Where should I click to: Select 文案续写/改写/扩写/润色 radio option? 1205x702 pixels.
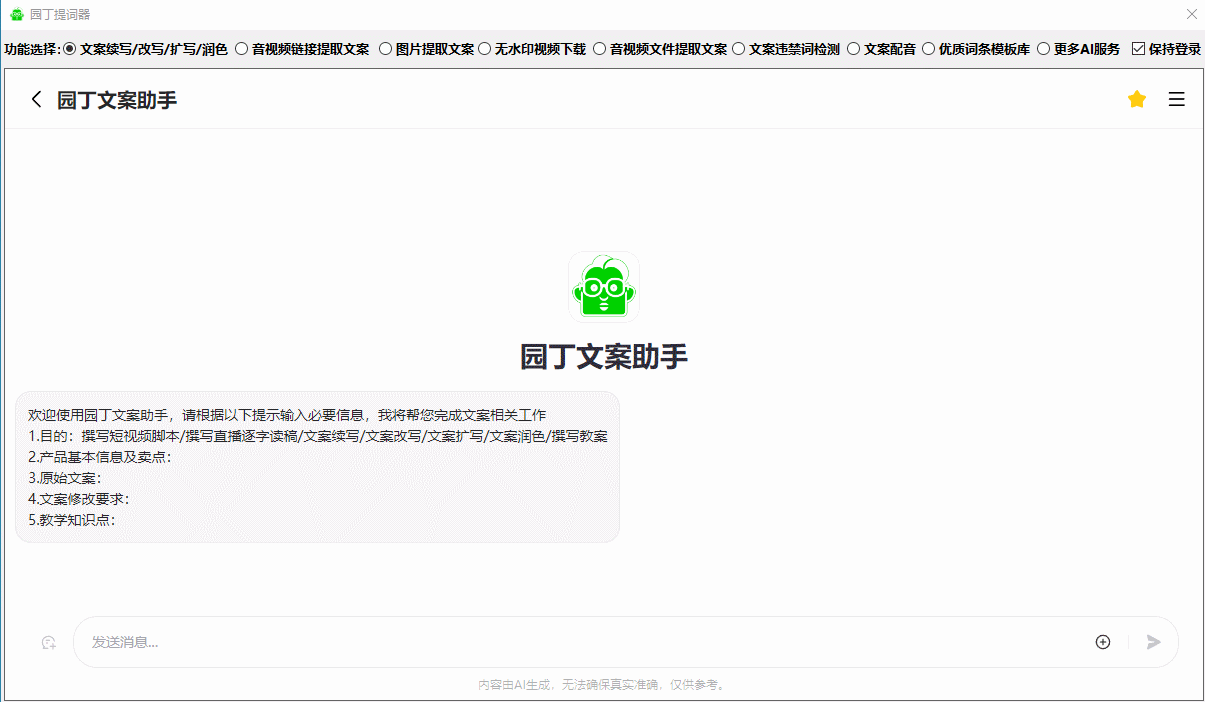tap(70, 49)
